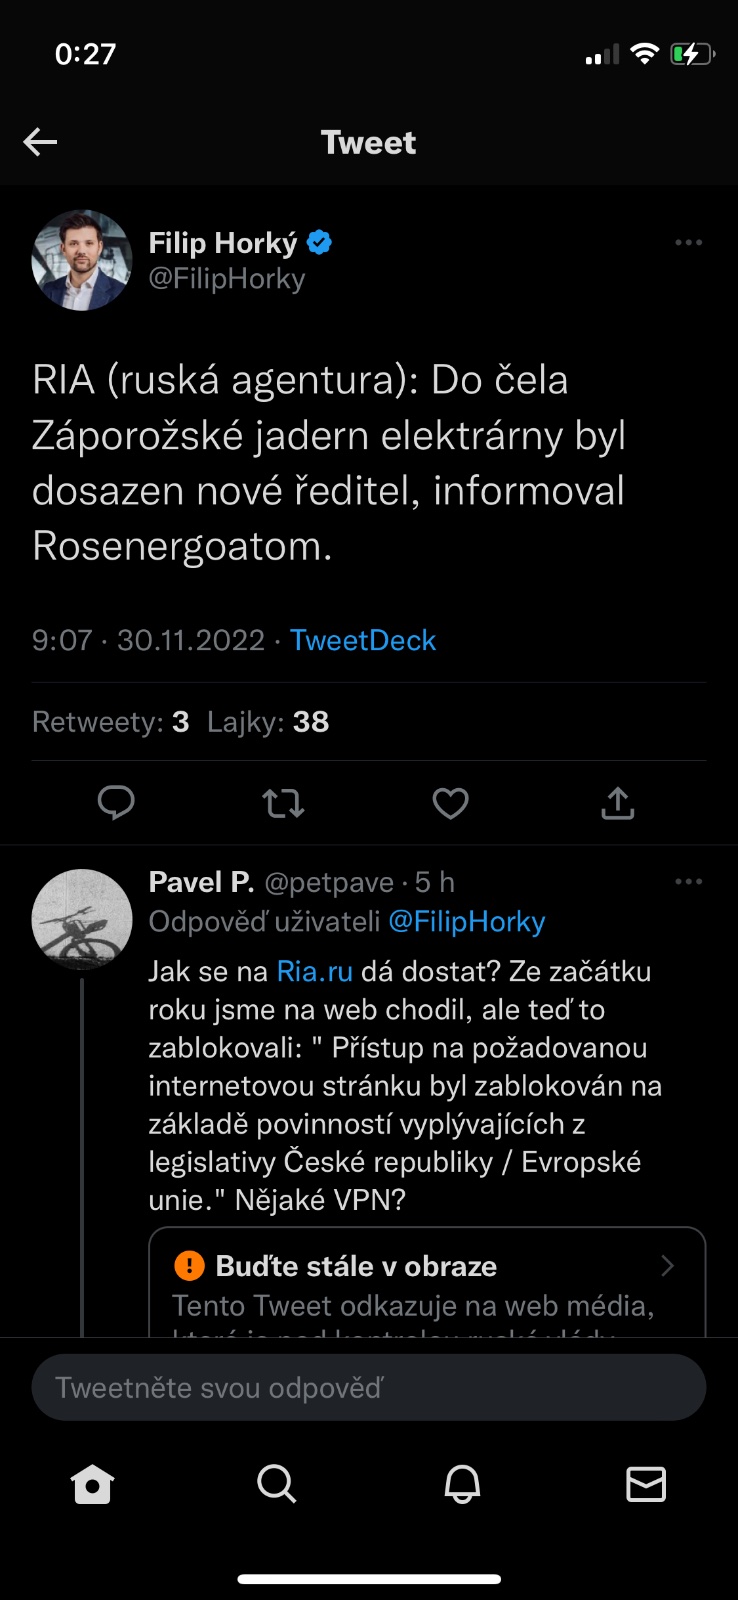
Task: View Filip Horký's profile picture
Action: 82,260
